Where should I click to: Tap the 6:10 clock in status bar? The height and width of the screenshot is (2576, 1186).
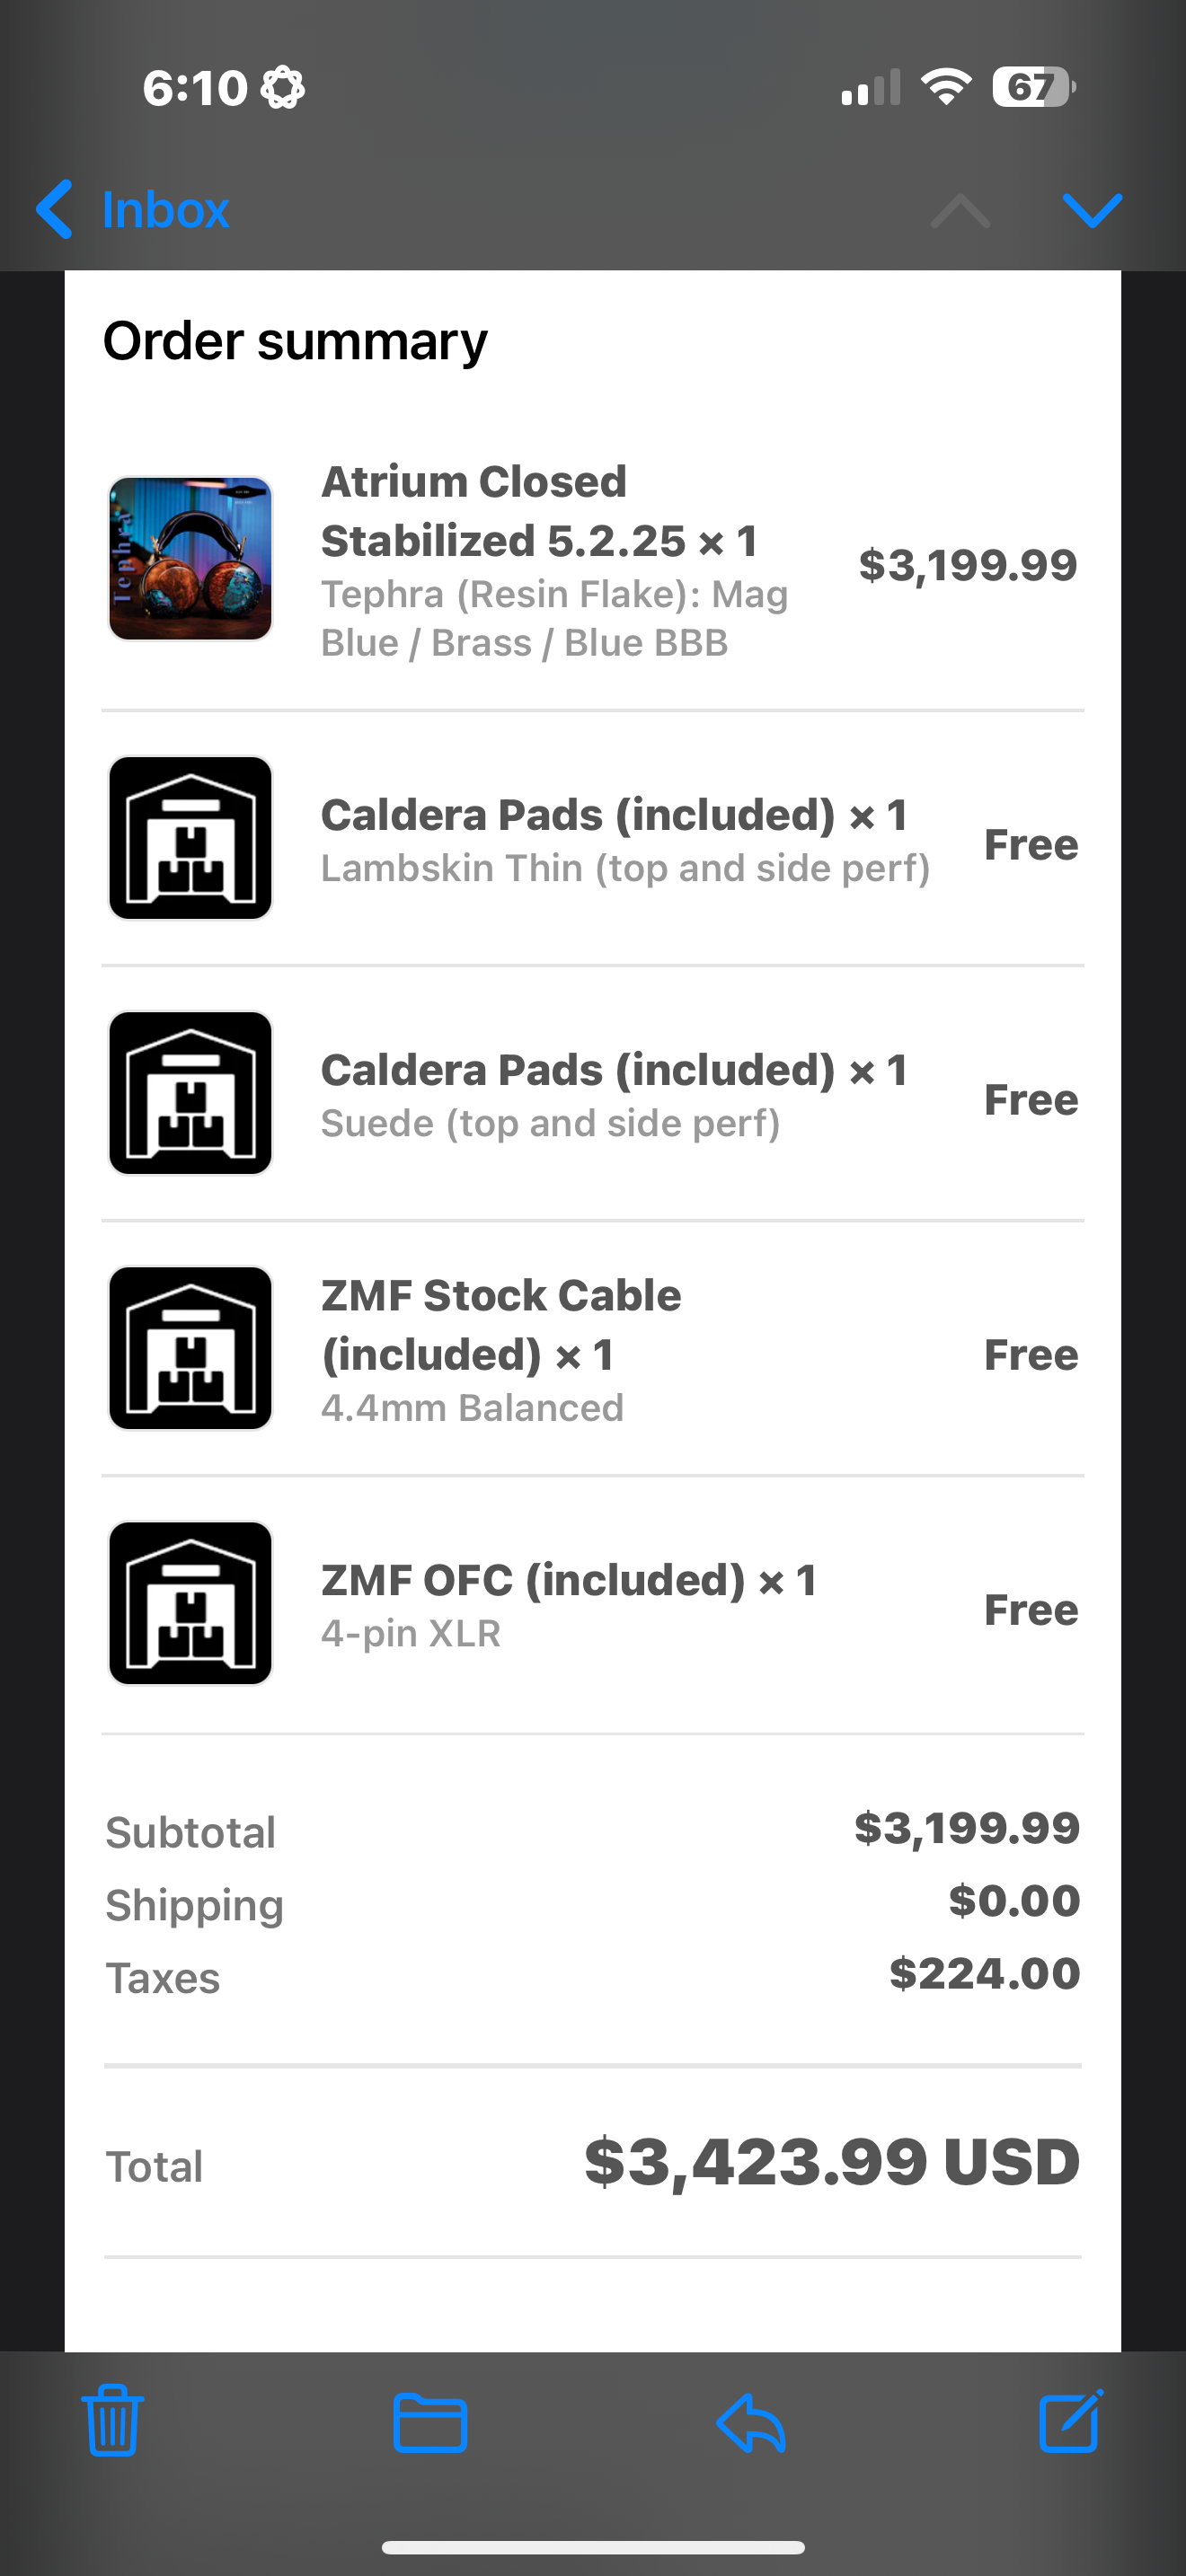195,88
